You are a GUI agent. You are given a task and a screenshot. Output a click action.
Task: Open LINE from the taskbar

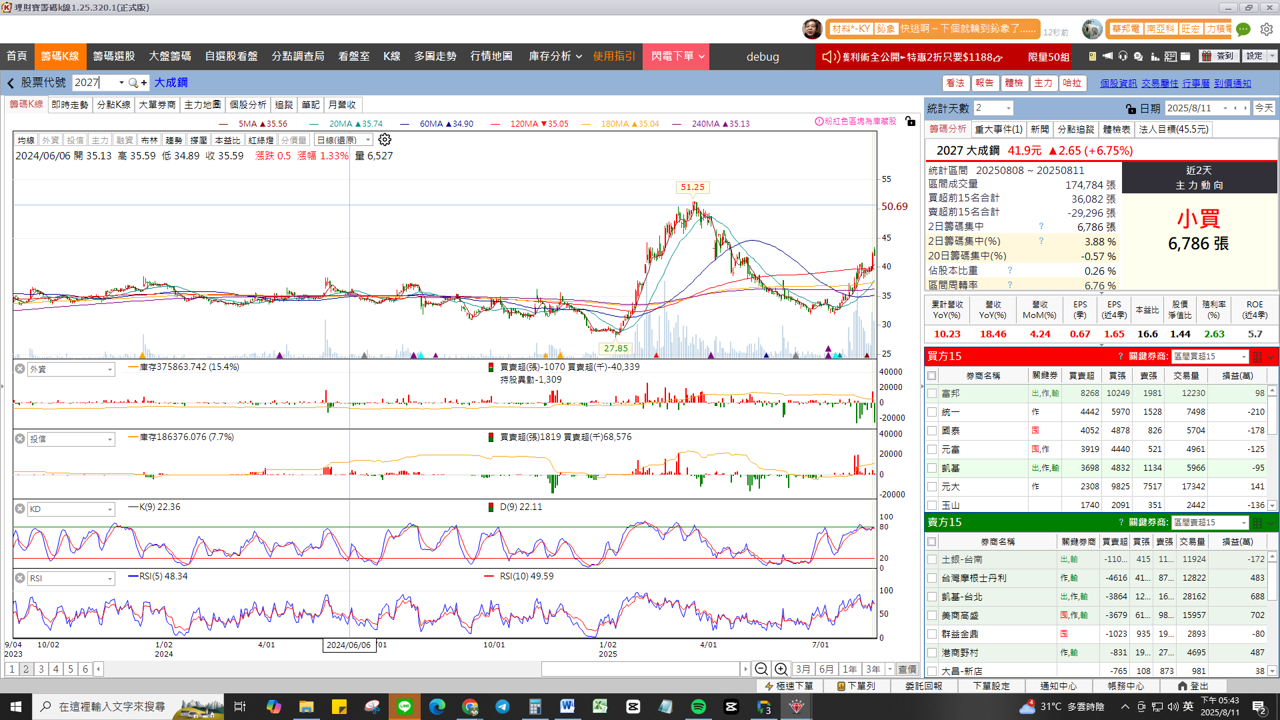[x=405, y=706]
